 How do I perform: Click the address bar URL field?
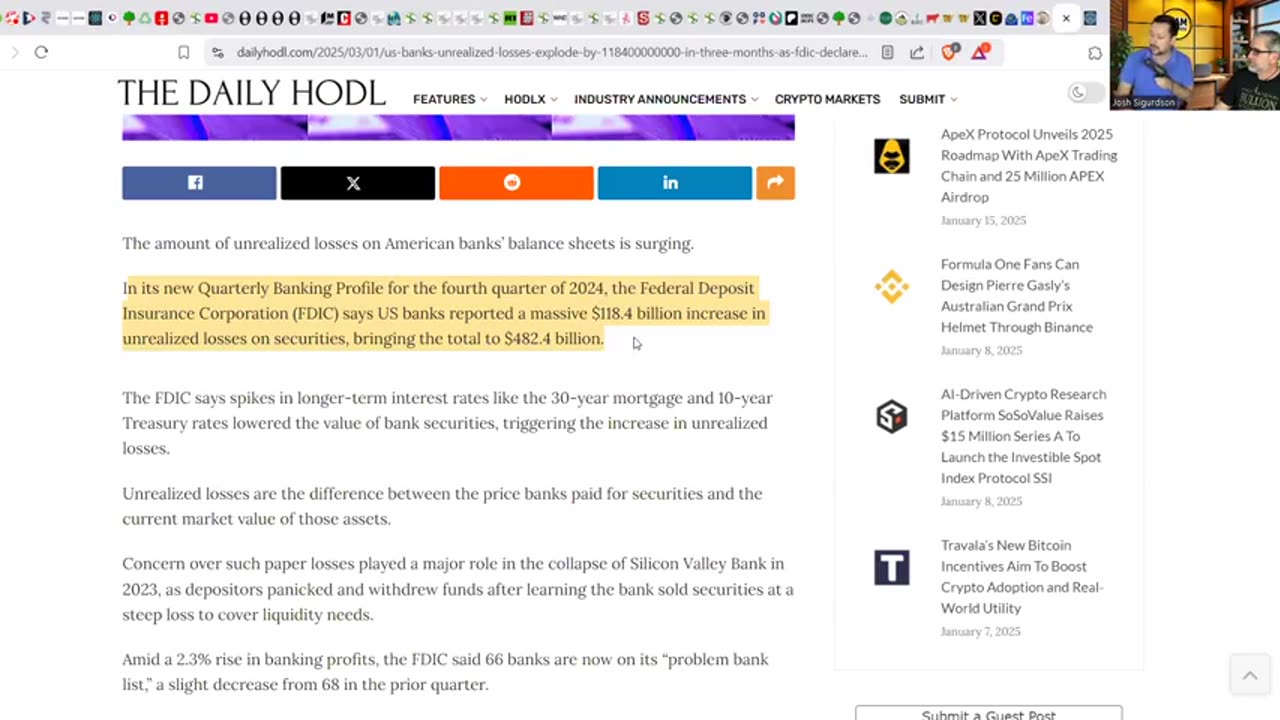point(552,52)
